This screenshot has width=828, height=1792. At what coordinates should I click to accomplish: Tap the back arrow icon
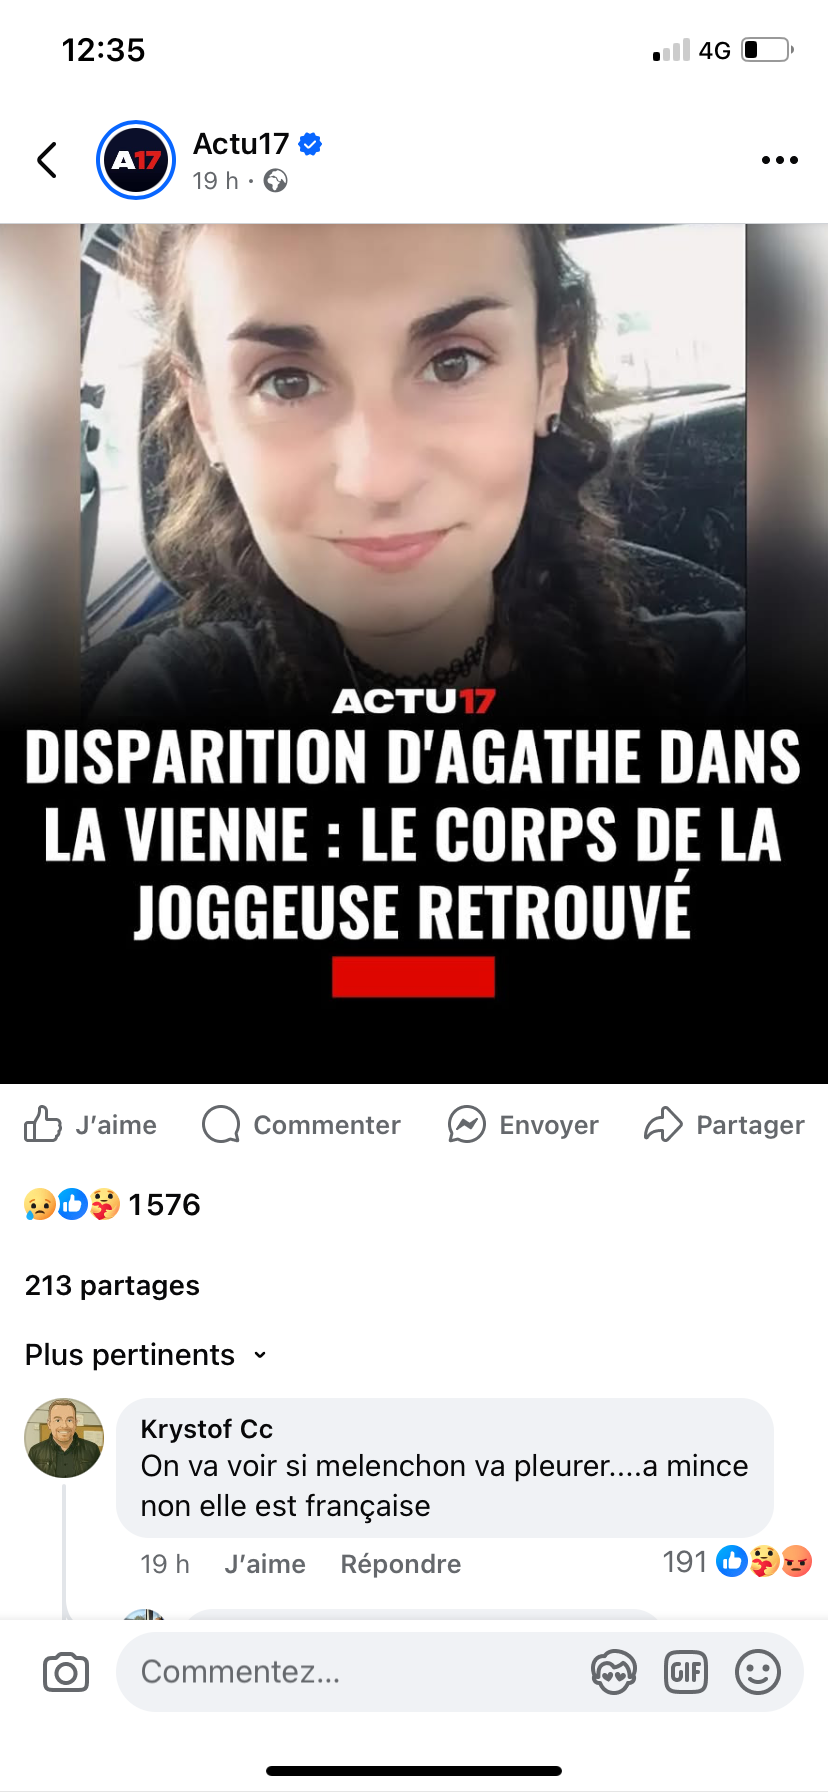click(47, 160)
